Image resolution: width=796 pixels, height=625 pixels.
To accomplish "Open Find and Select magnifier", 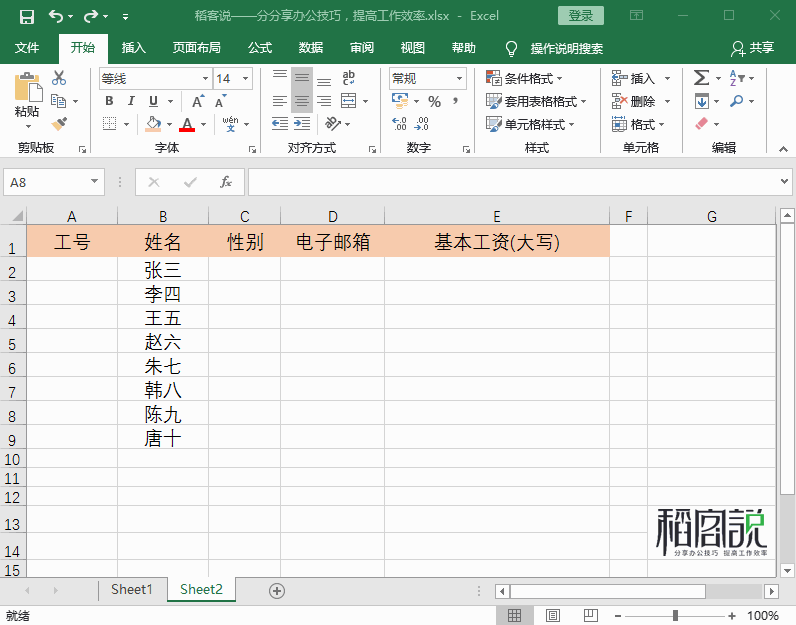I will [x=737, y=101].
